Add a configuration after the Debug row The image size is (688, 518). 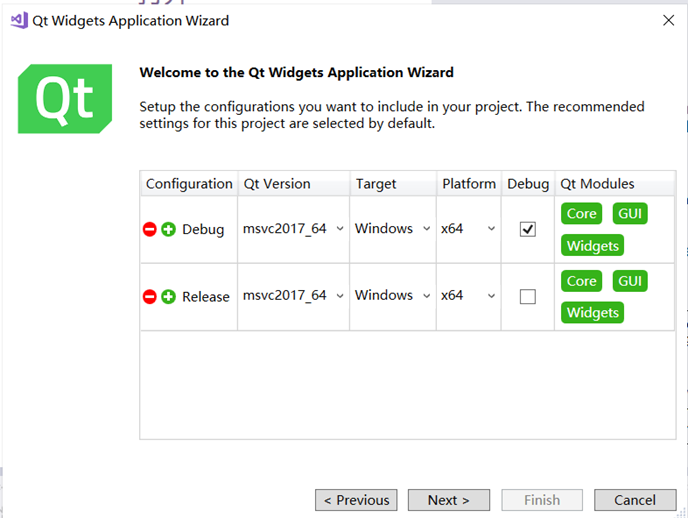(x=168, y=229)
